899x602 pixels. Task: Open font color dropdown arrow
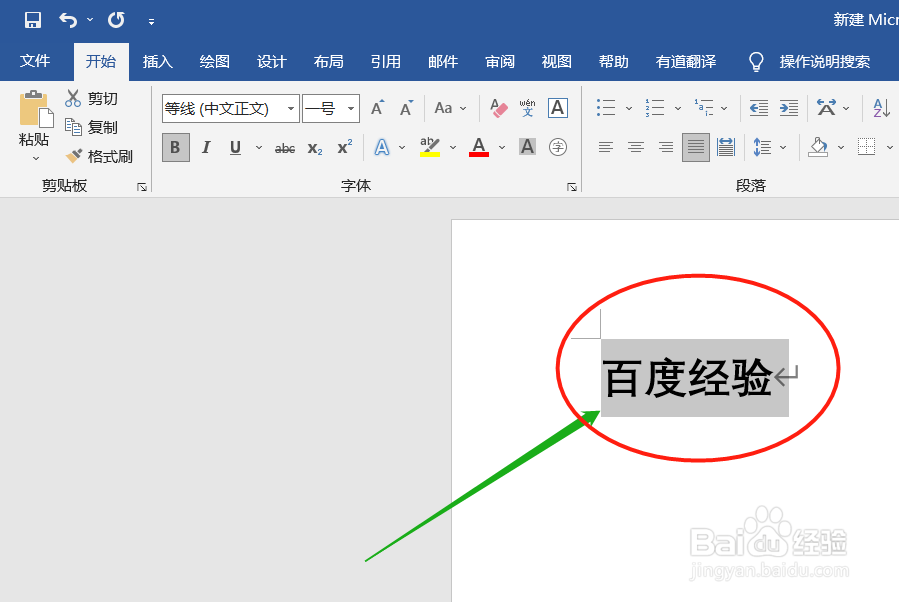[502, 147]
